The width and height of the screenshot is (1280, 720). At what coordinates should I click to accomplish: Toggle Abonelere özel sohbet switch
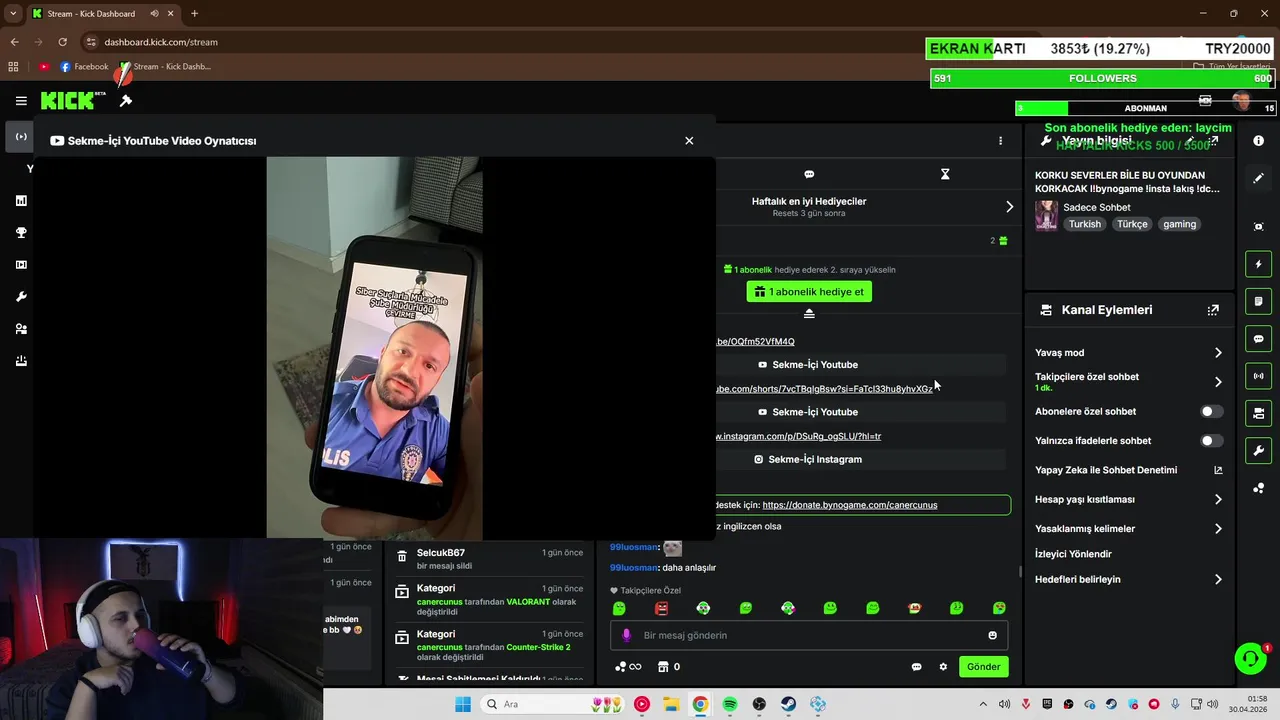[x=1210, y=411]
